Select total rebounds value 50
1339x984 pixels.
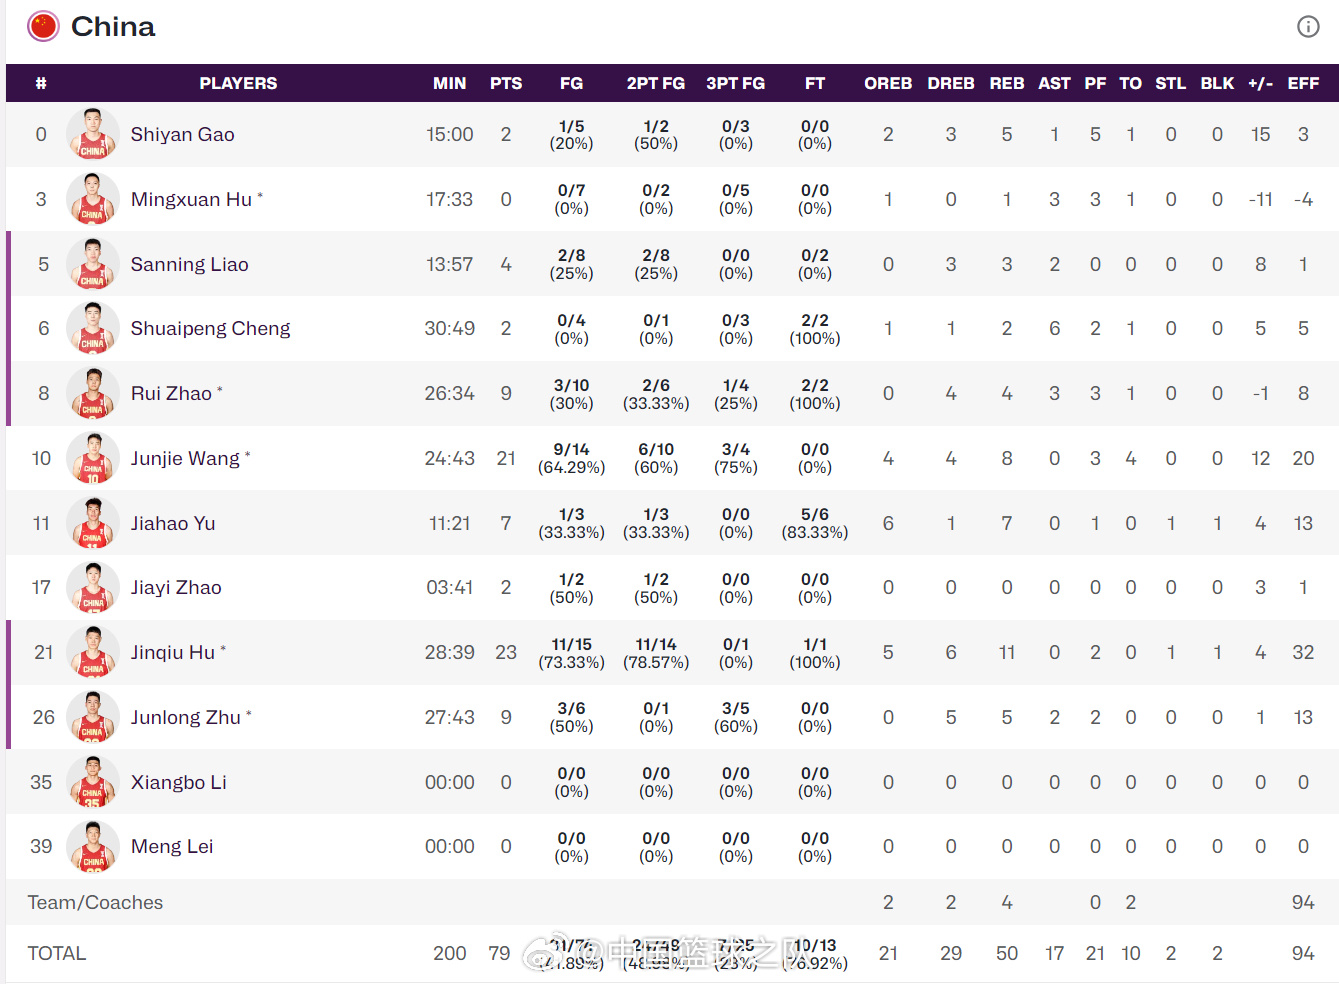coord(1007,953)
